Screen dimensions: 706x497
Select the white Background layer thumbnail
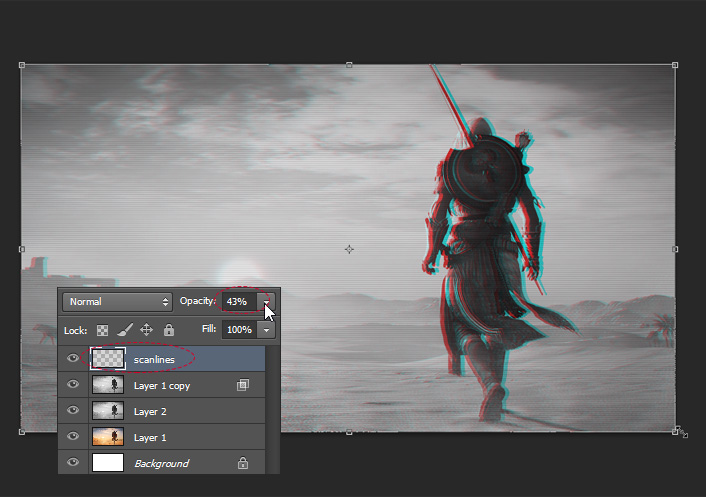click(108, 462)
